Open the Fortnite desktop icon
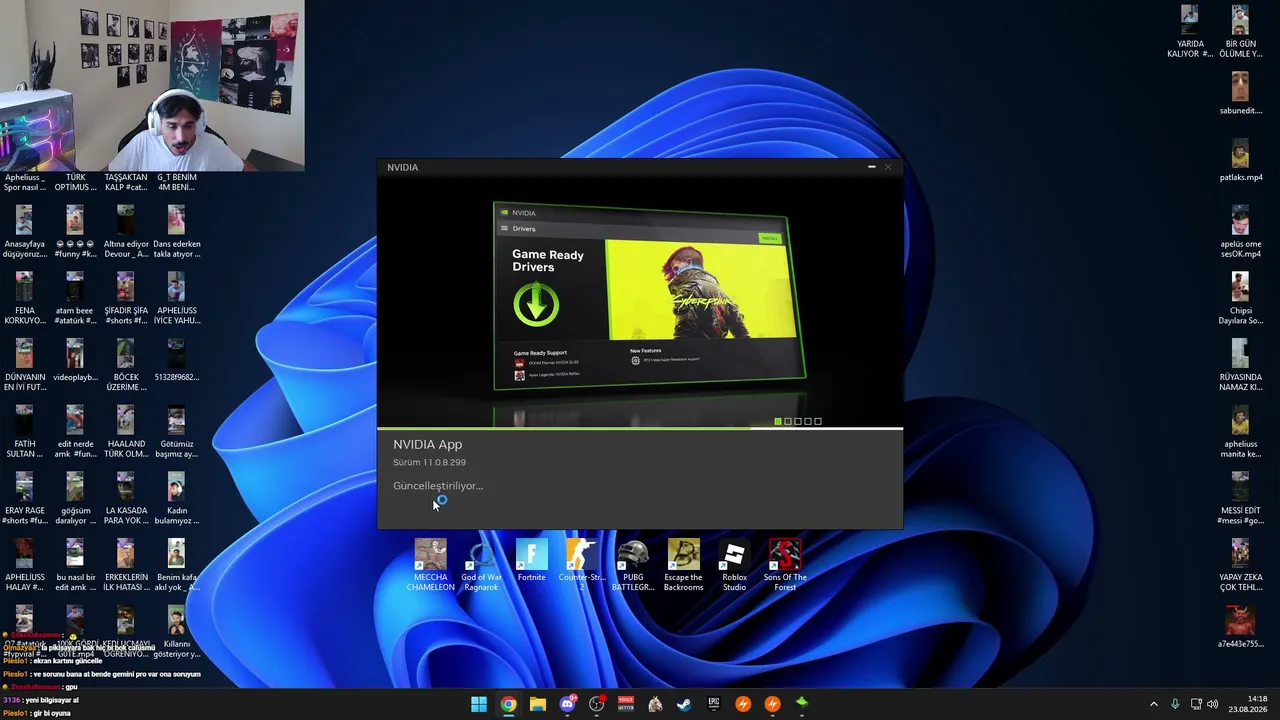The height and width of the screenshot is (720, 1280). 532,561
